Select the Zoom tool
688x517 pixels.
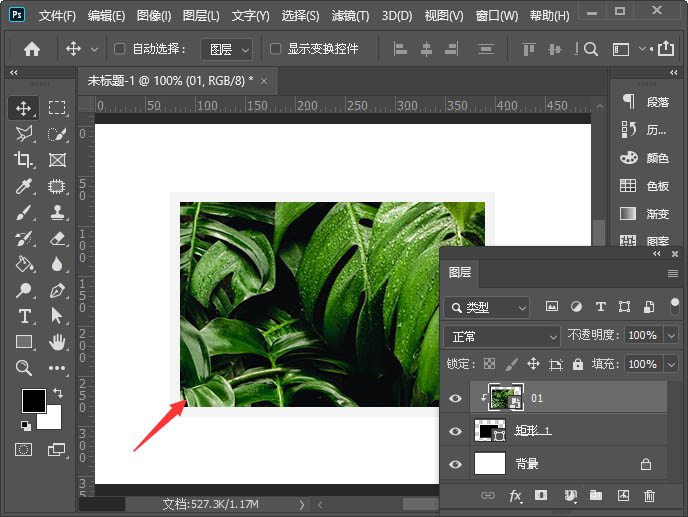[24, 368]
